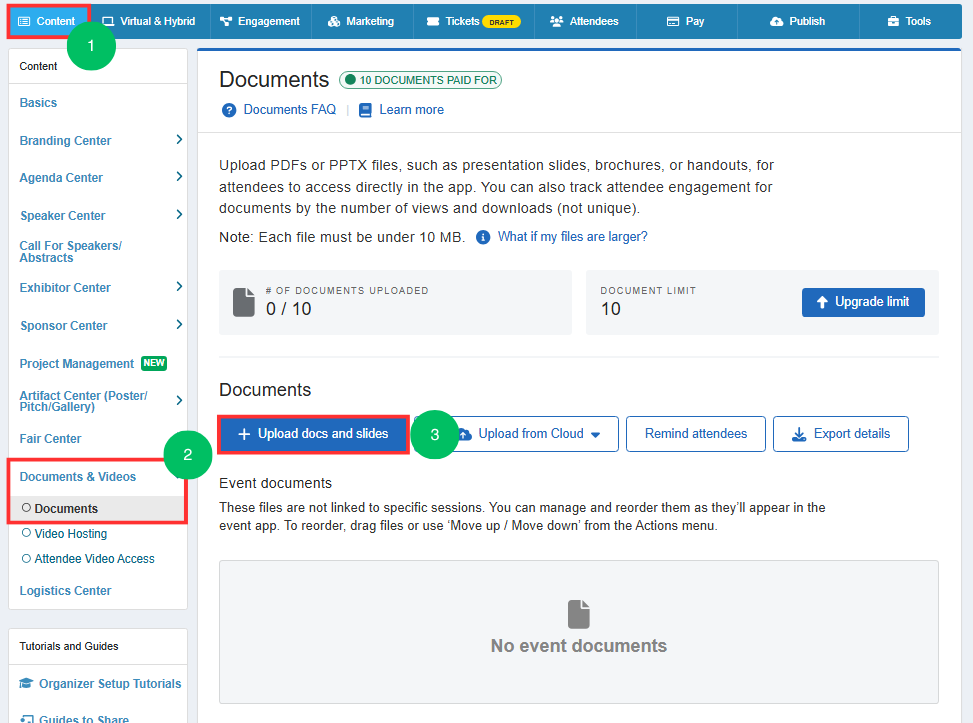Click the Publish cloud icon
Image resolution: width=973 pixels, height=723 pixels.
776,22
